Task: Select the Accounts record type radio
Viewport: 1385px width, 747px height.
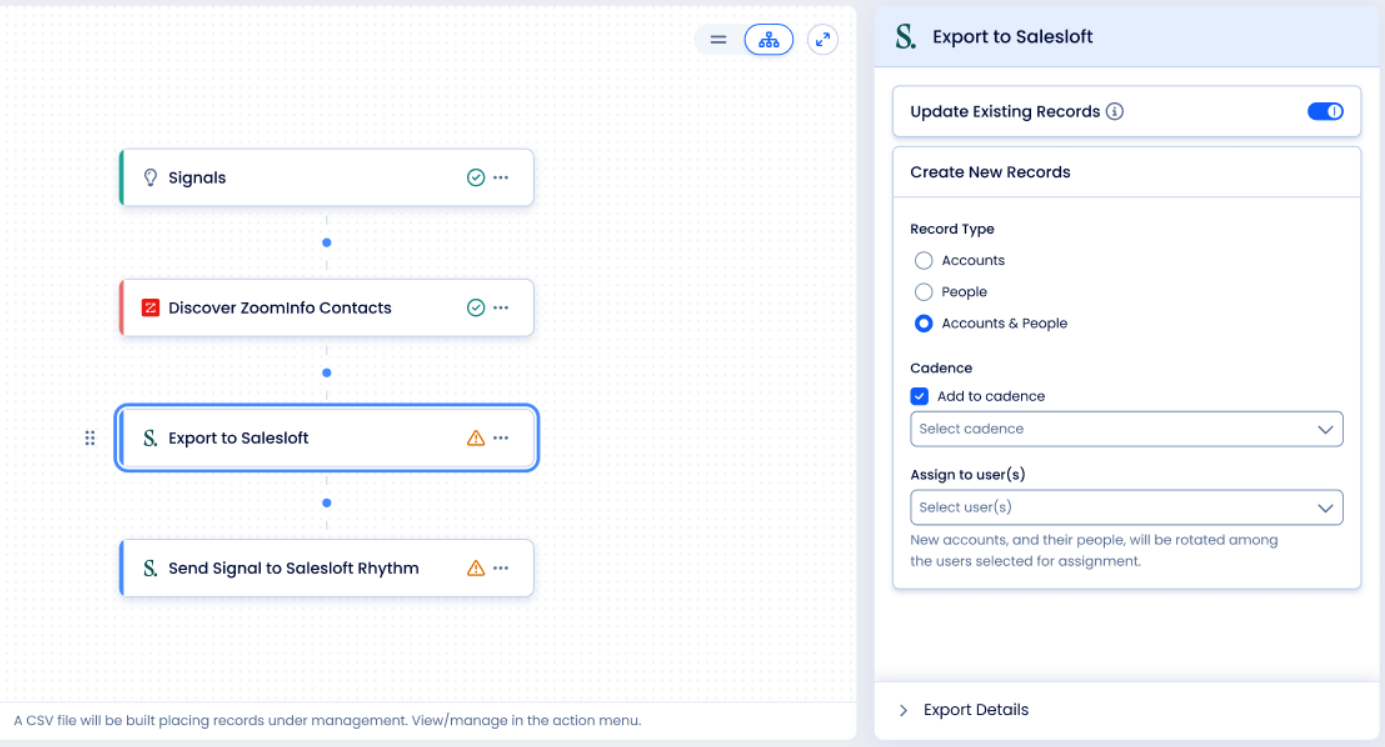Action: 924,260
